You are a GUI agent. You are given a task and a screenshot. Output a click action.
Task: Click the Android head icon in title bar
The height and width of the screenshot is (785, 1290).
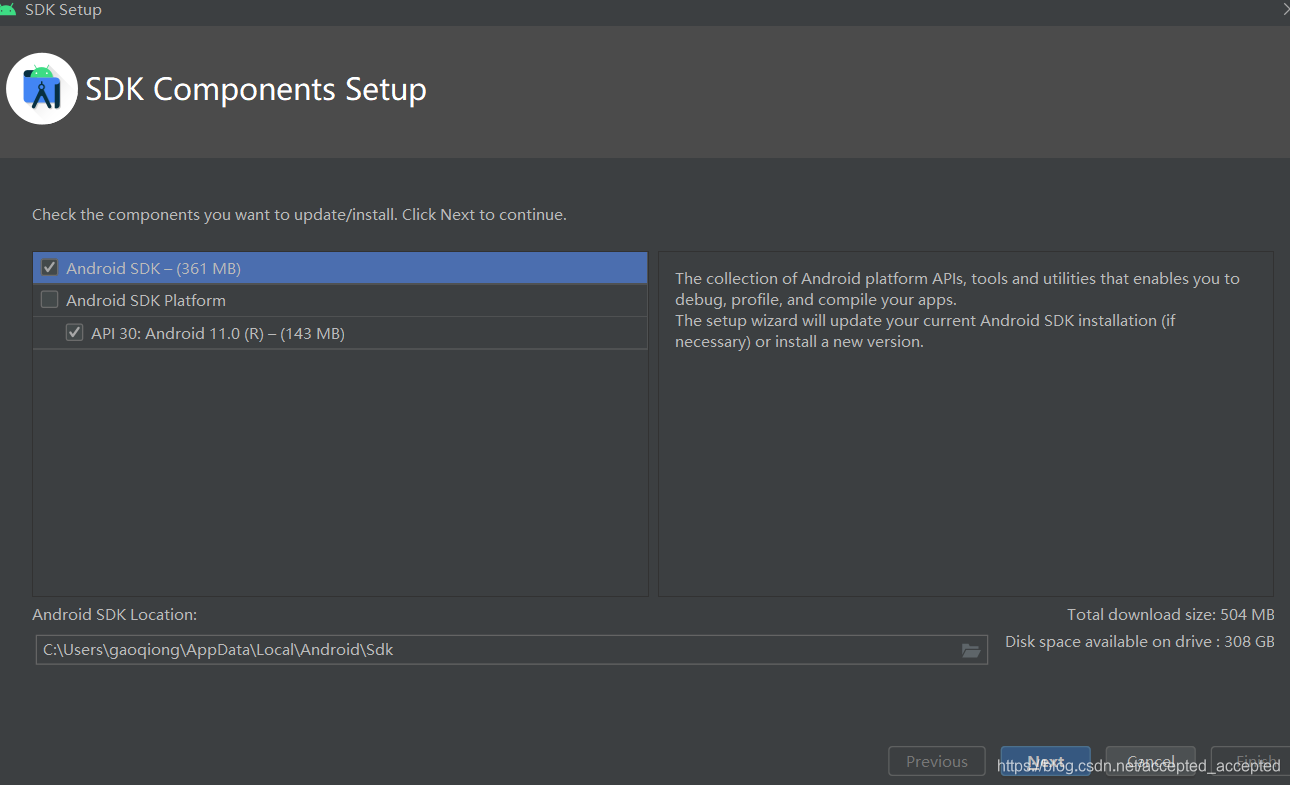point(7,10)
